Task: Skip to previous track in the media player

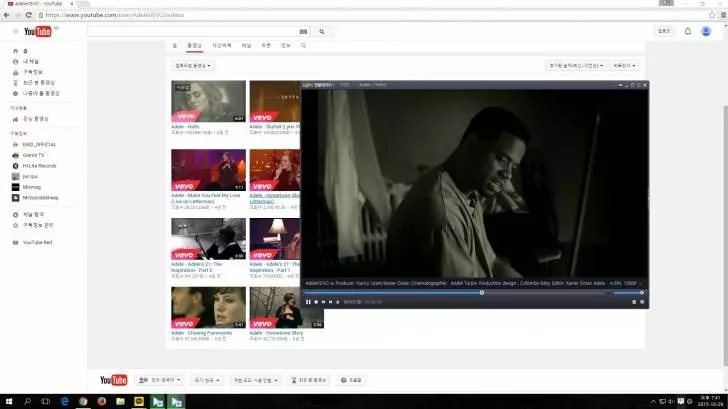Action: point(324,302)
